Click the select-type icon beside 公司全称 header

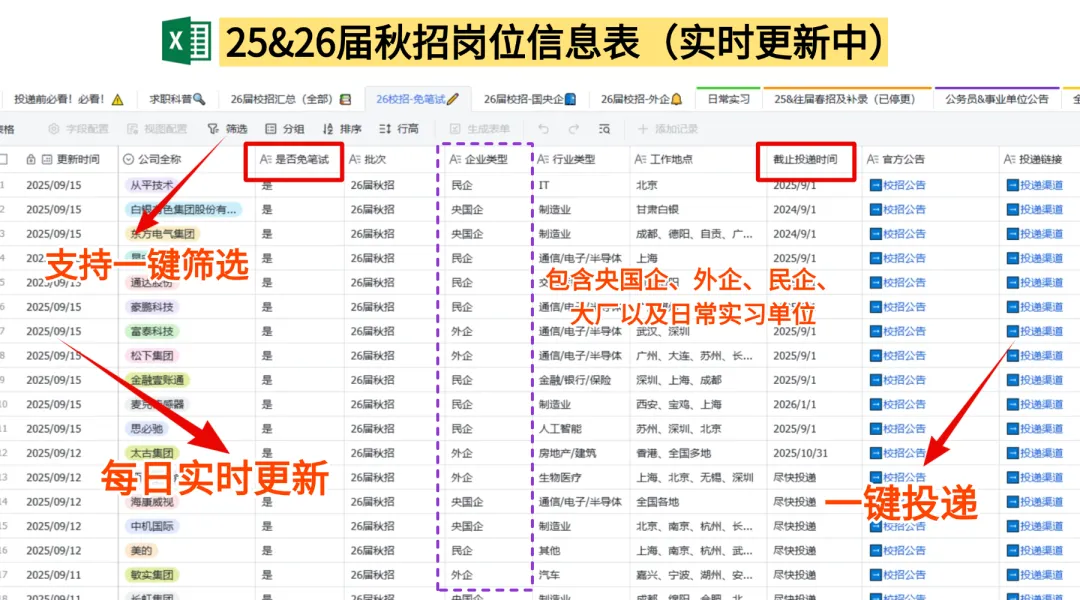pos(128,159)
